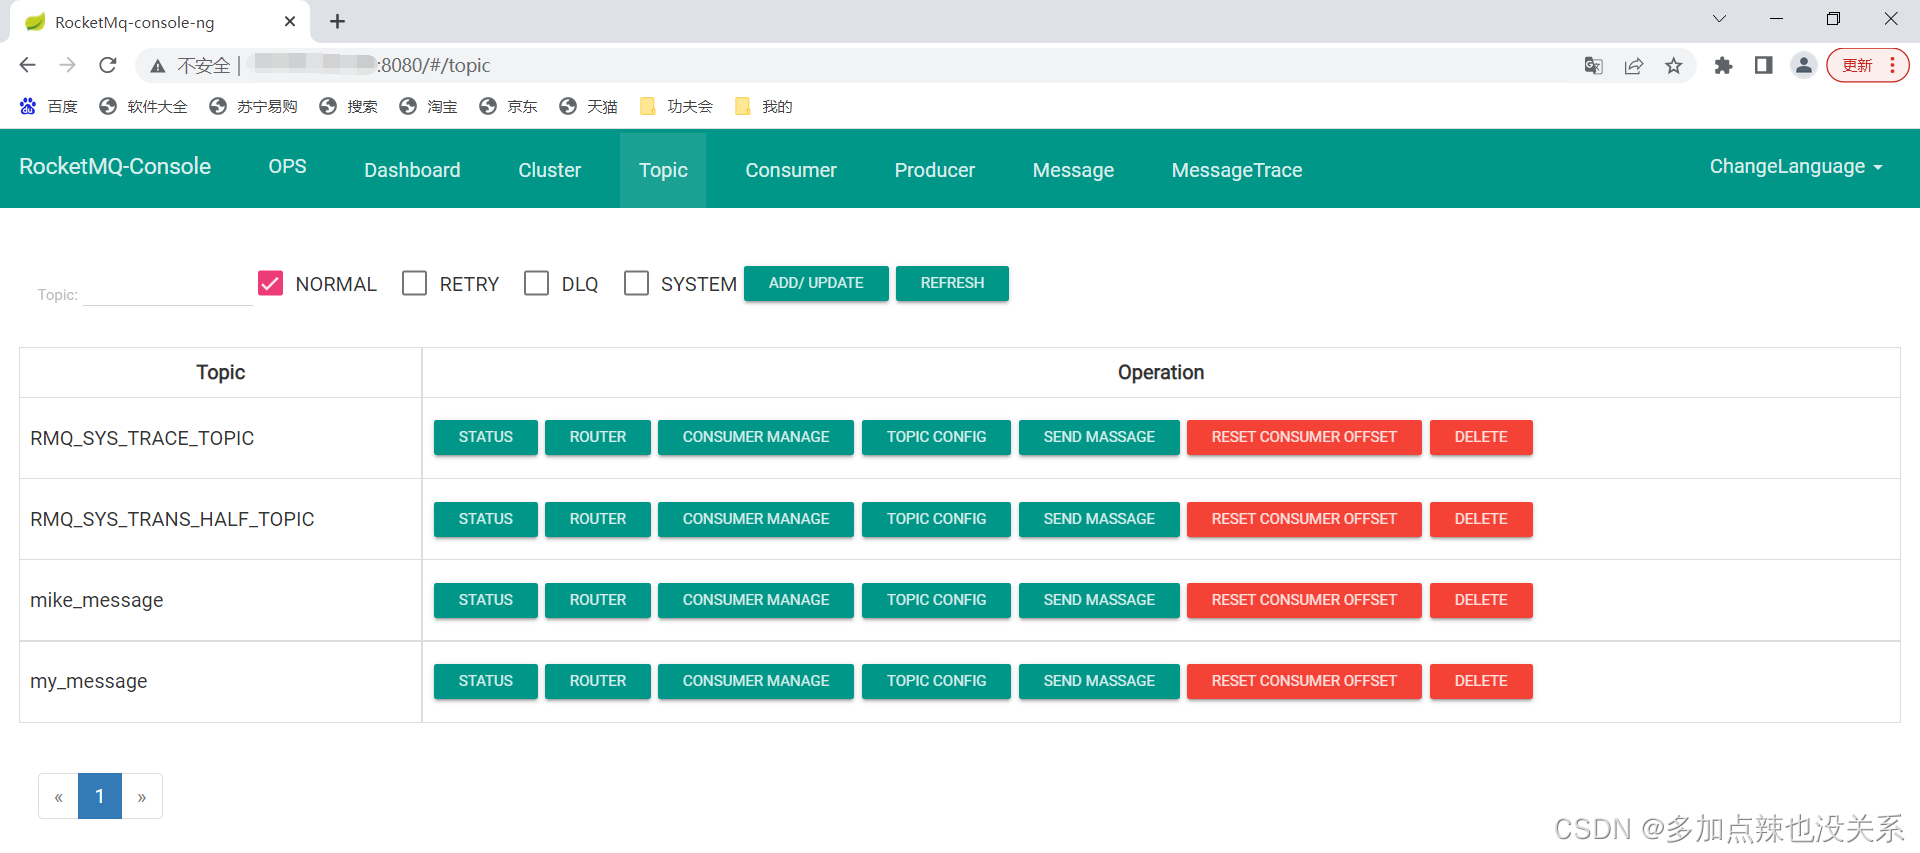Open ROUTER for mike_message
The image size is (1920, 853).
coord(598,600)
